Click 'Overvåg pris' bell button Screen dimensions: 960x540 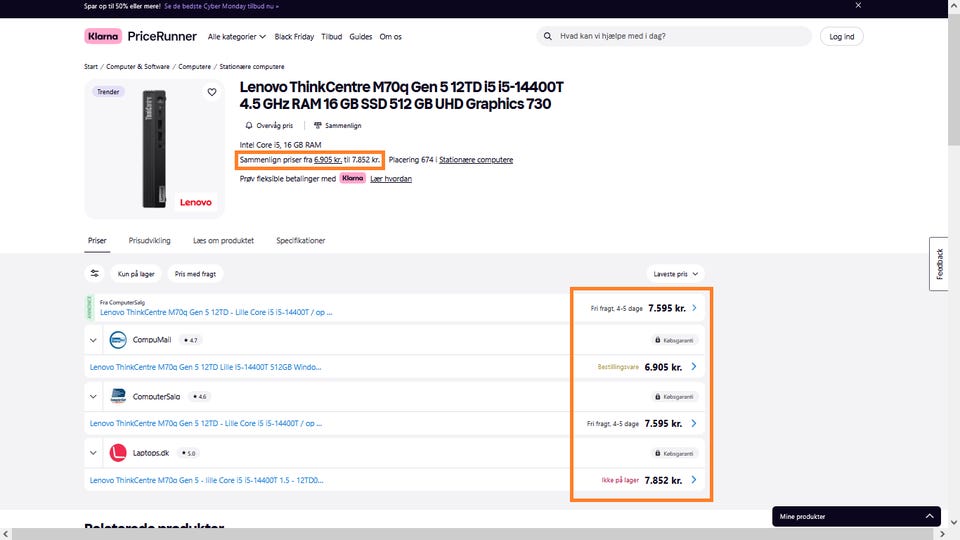coord(269,126)
